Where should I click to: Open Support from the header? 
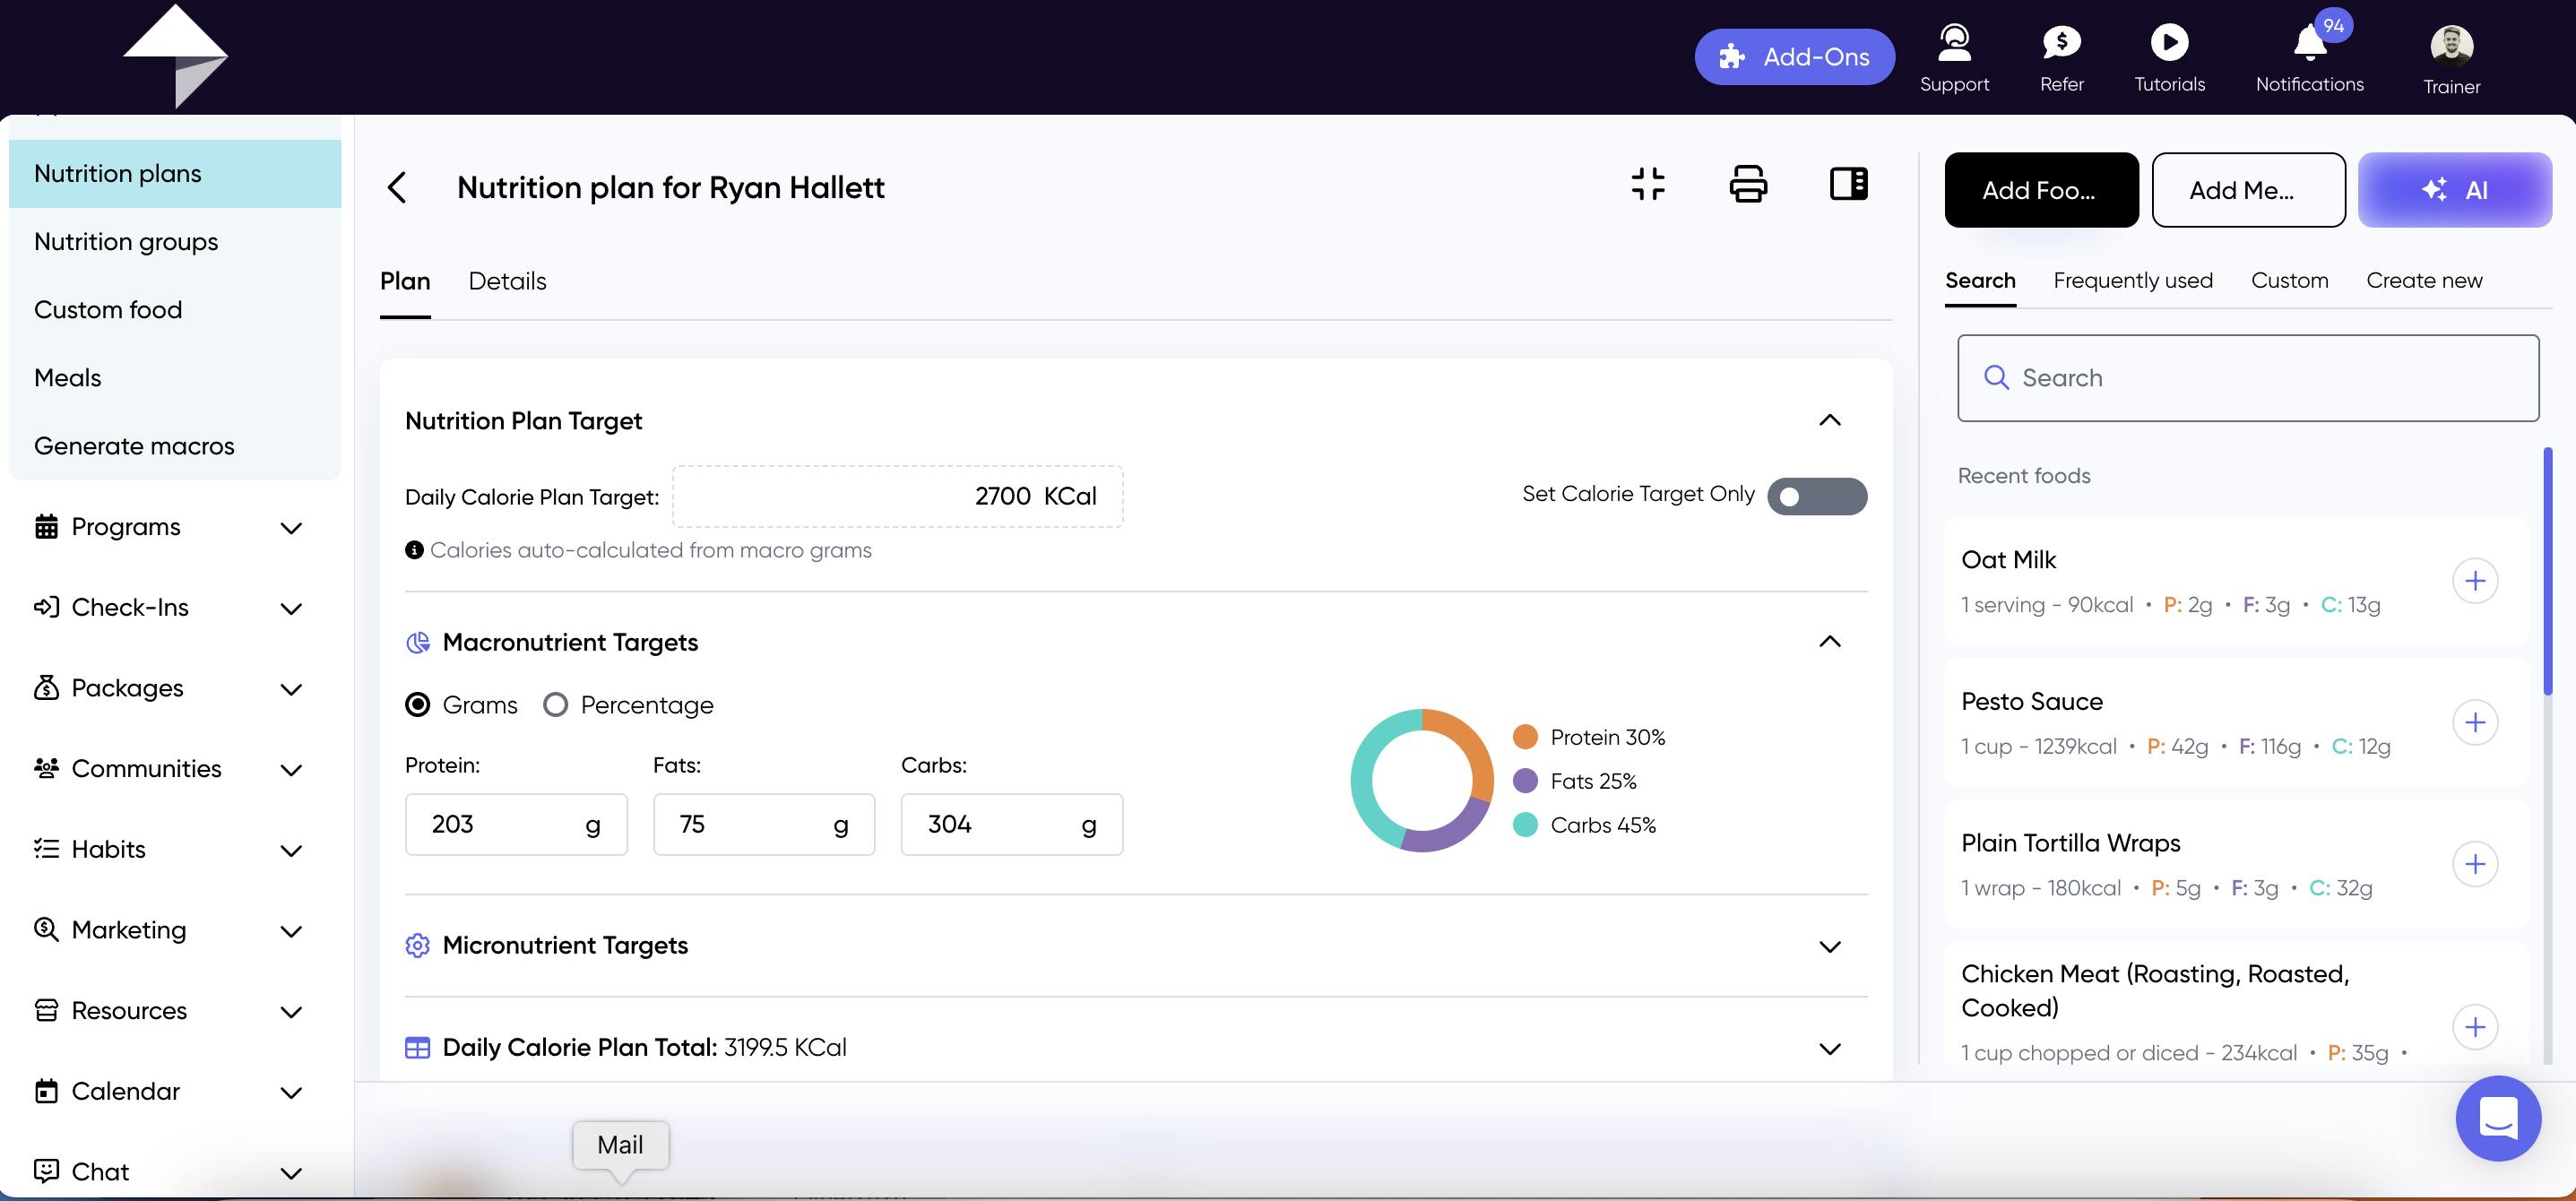click(x=1954, y=59)
